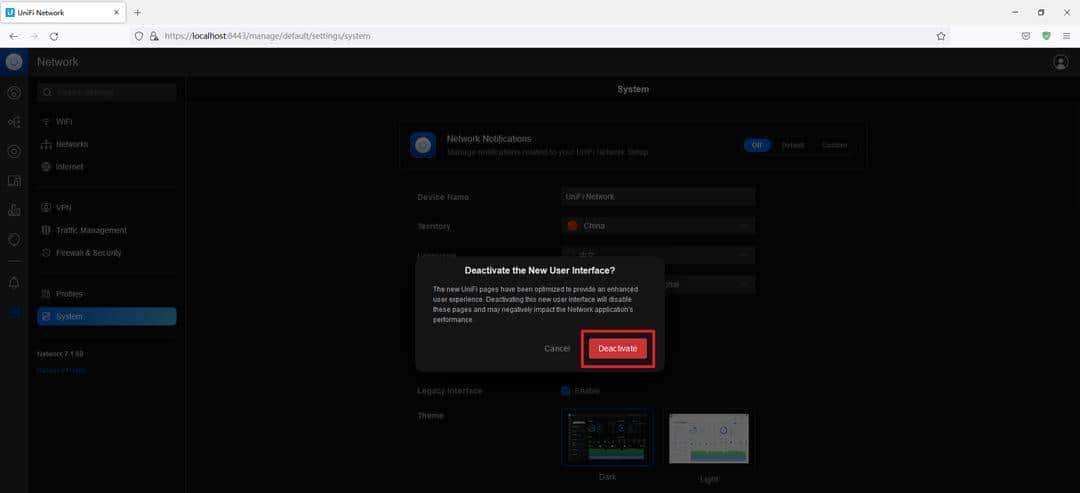The width and height of the screenshot is (1080, 493).
Task: Open the Pocket save icon in browser toolbar
Action: (x=1026, y=36)
